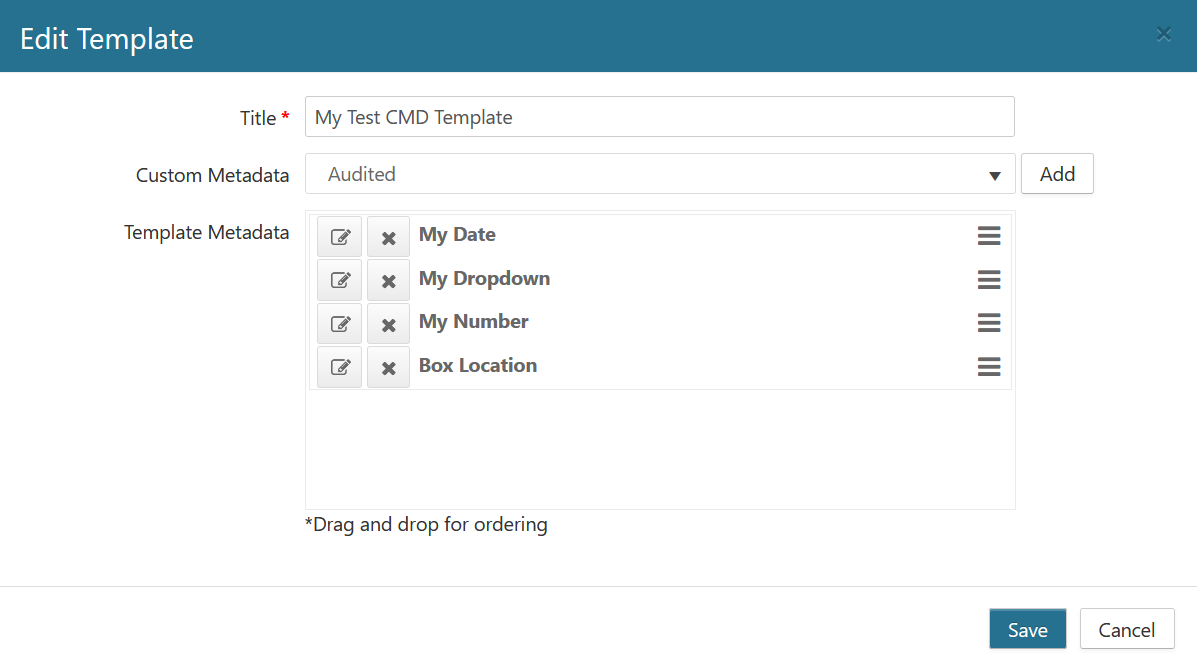Select the My Number row label
Viewport: 1197px width, 664px height.
pos(473,322)
